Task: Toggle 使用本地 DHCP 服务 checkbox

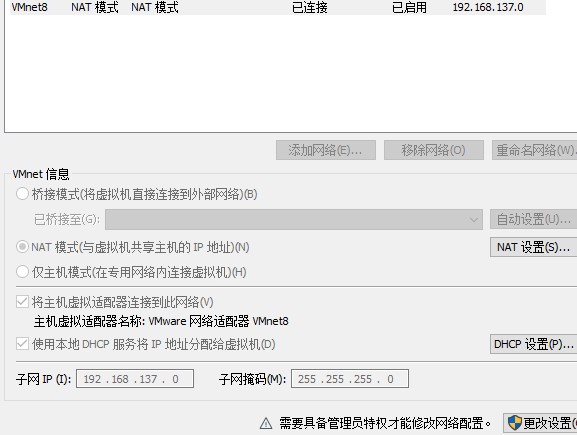Action: (22, 344)
